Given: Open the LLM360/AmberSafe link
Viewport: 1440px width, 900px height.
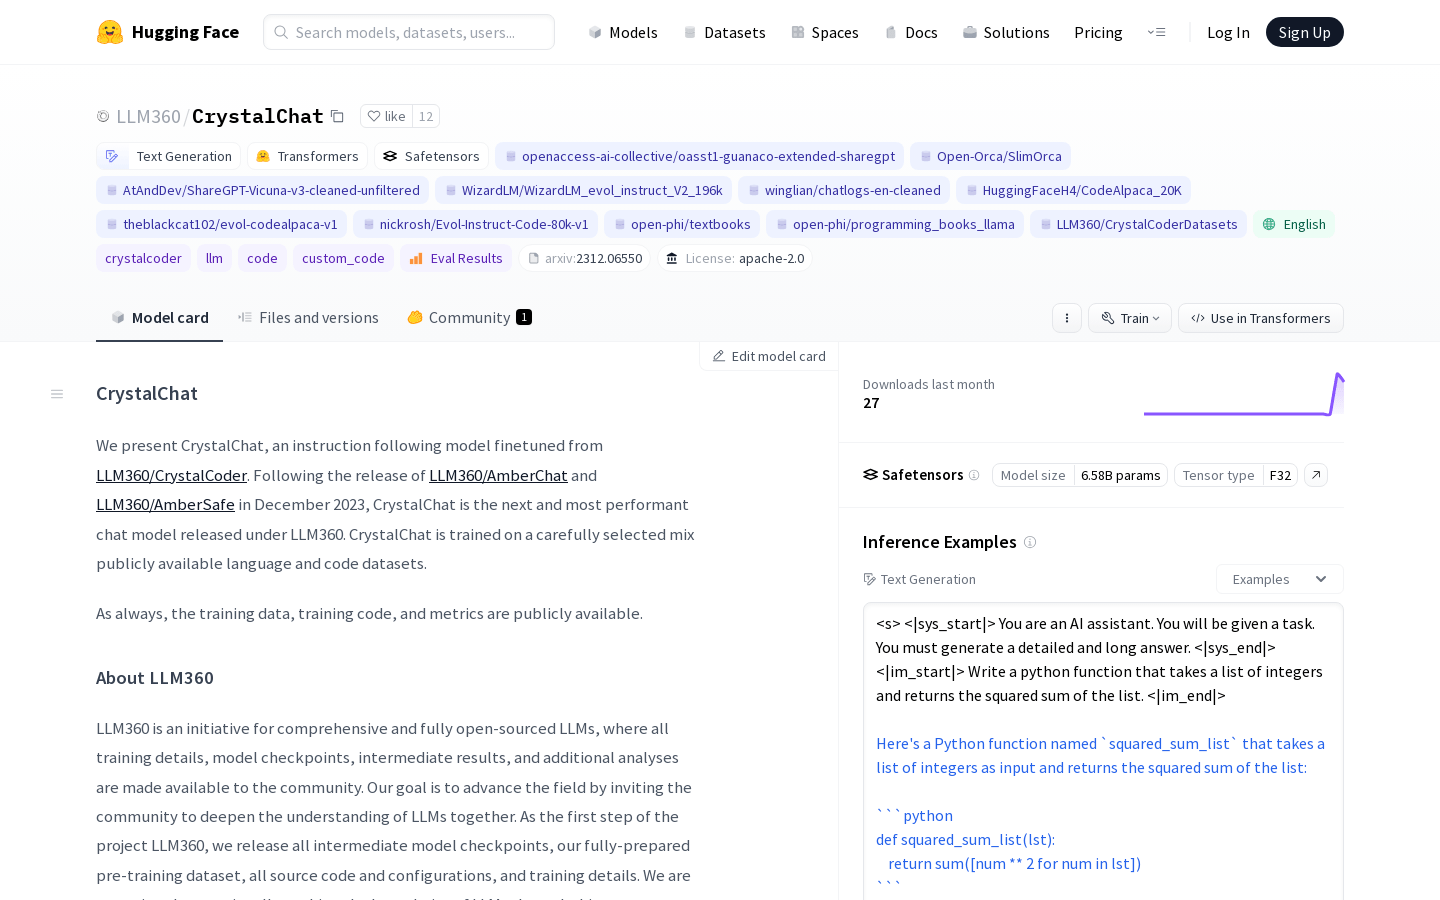Looking at the screenshot, I should coord(165,505).
